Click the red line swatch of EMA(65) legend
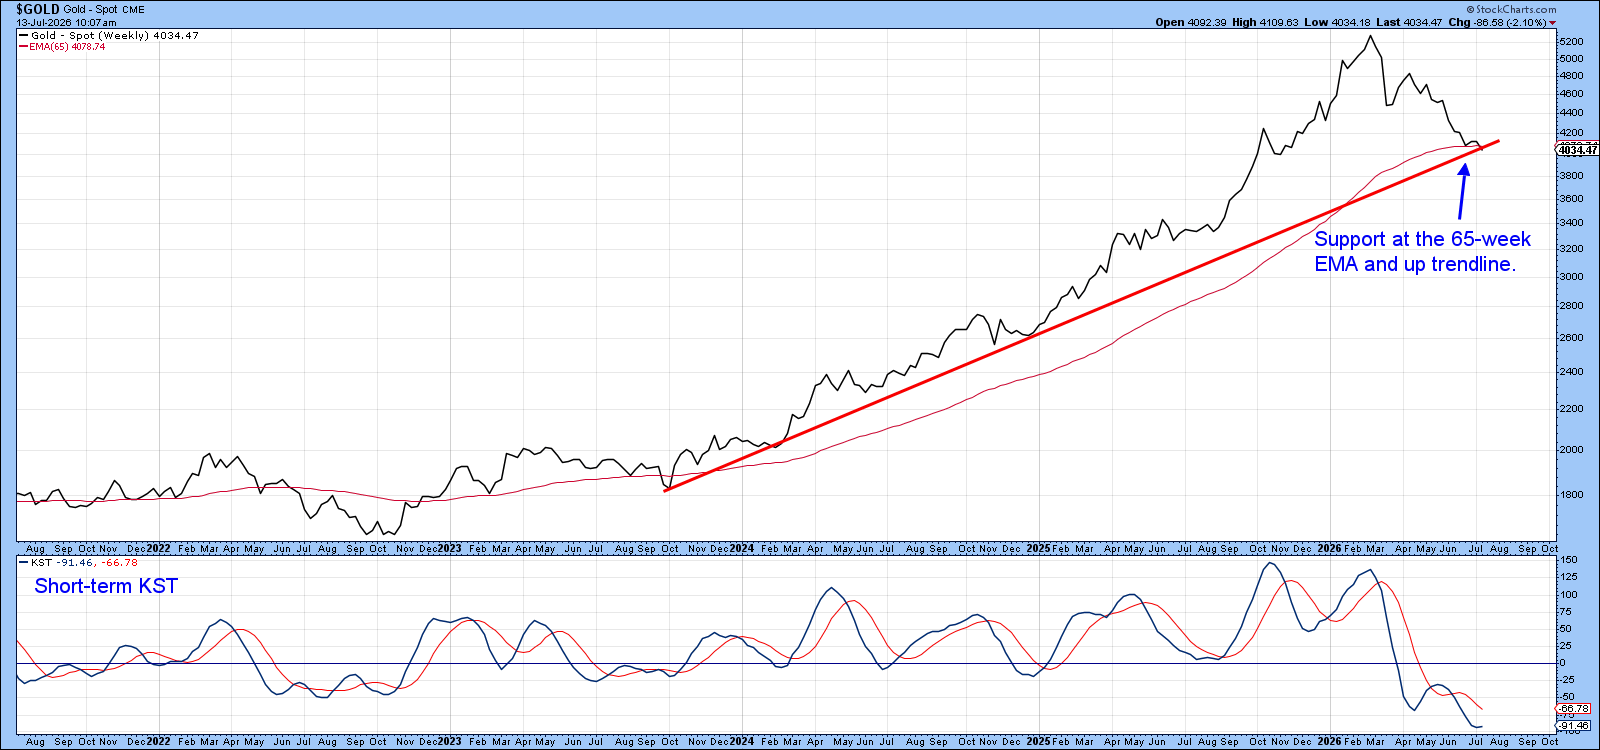 (23, 47)
